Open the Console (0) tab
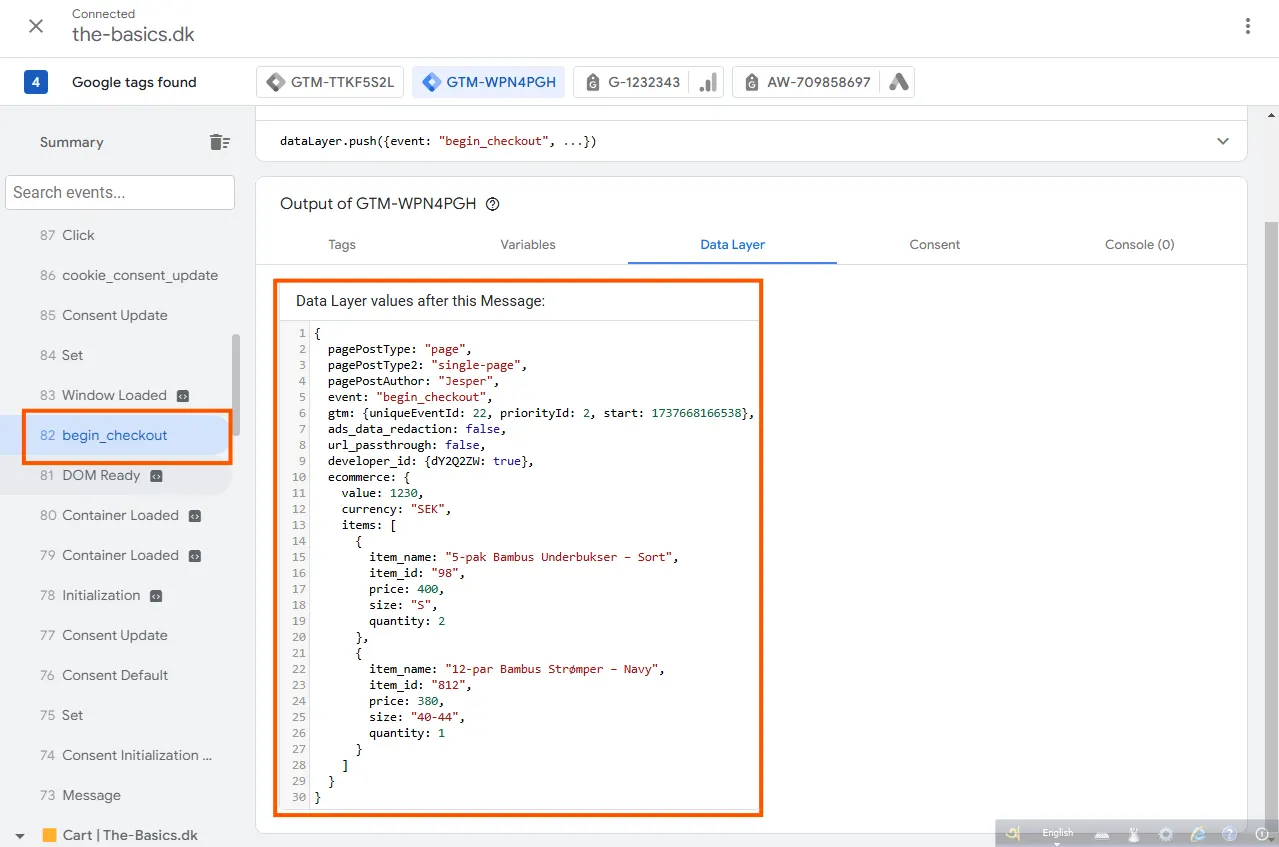 tap(1140, 244)
